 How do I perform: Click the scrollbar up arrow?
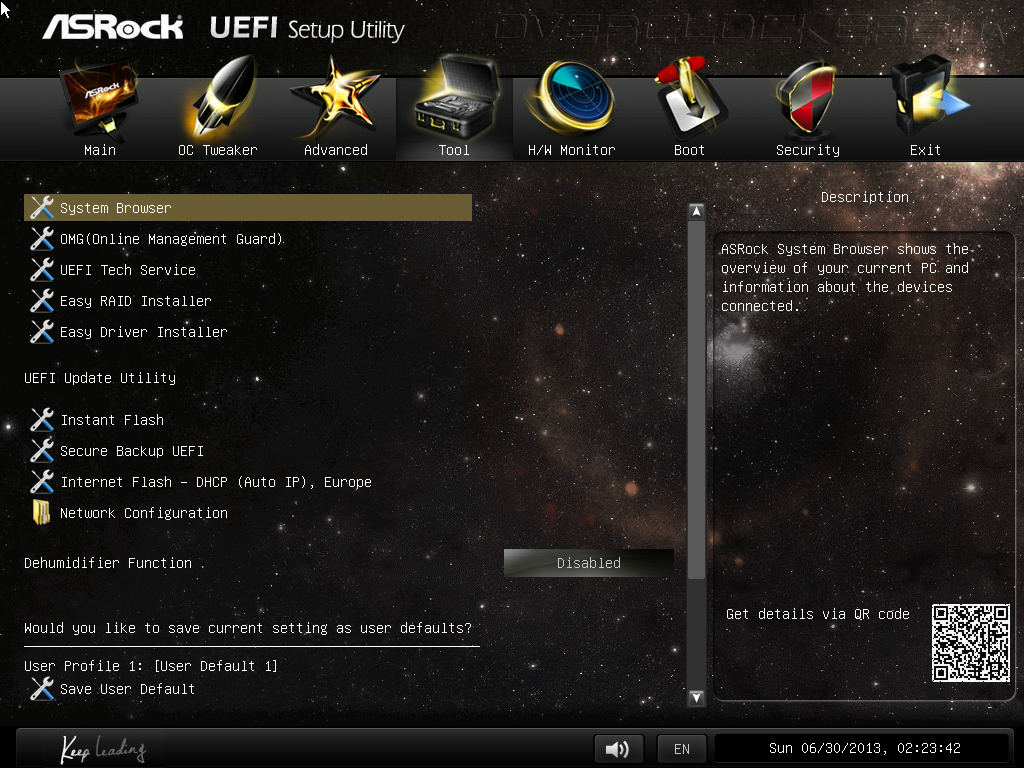pos(696,212)
